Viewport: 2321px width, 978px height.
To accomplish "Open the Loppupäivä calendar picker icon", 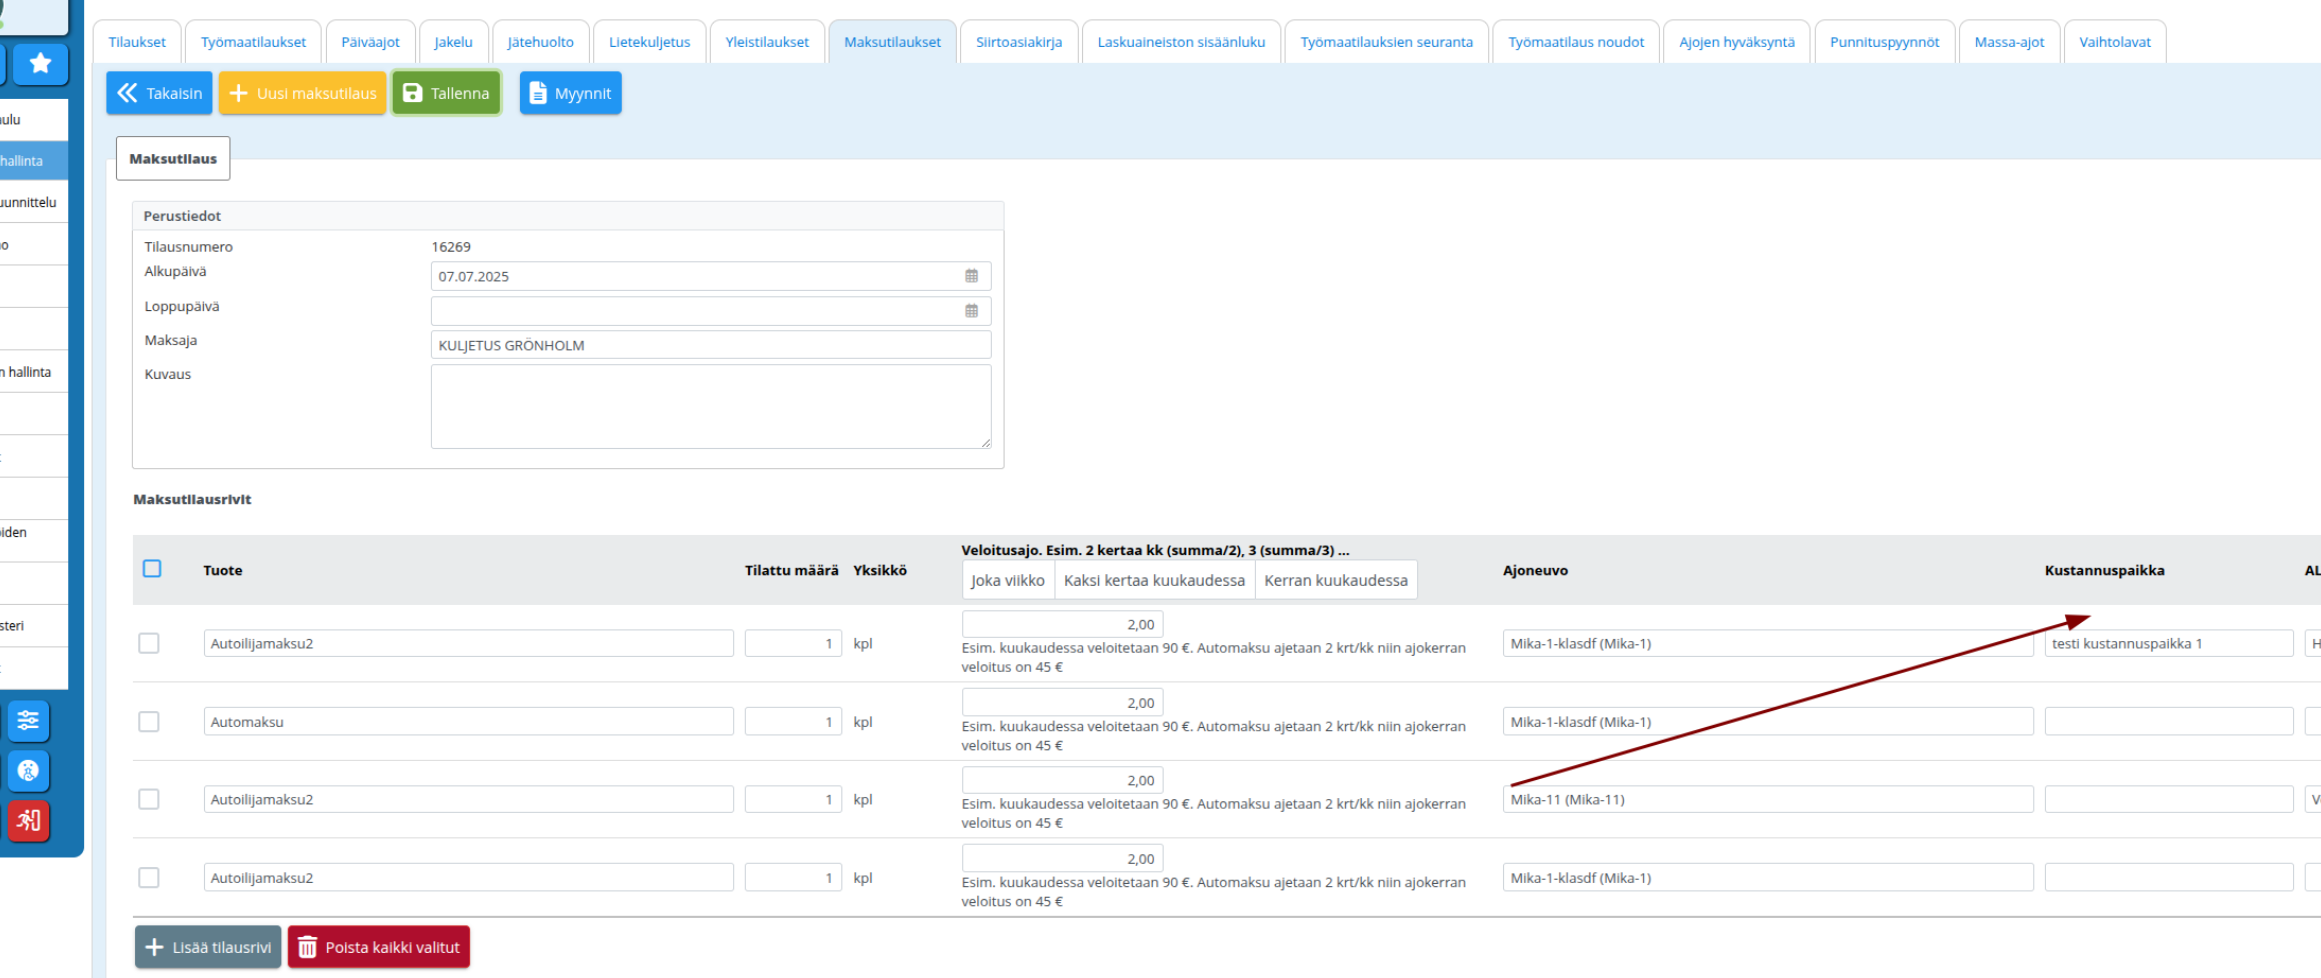I will (x=971, y=311).
